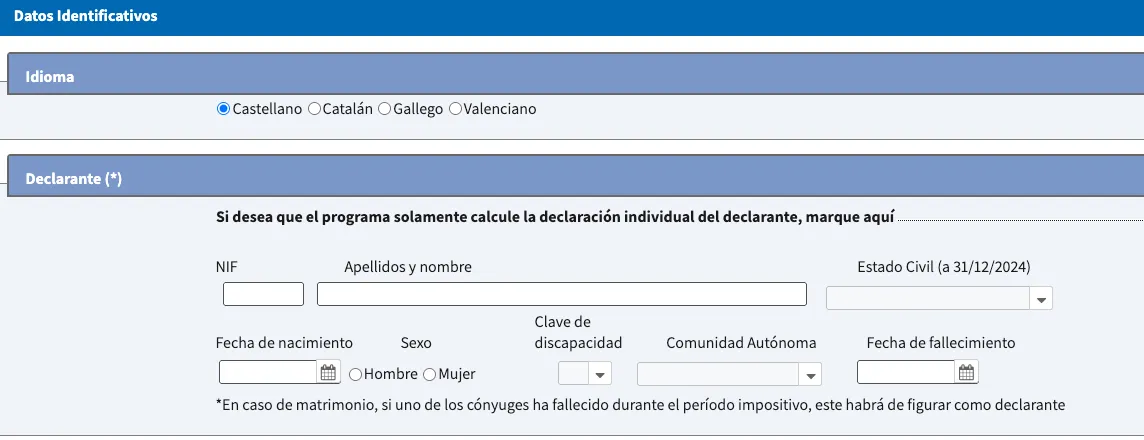
Task: Expand the Comunidad Autónoma combo box
Action: pyautogui.click(x=809, y=374)
